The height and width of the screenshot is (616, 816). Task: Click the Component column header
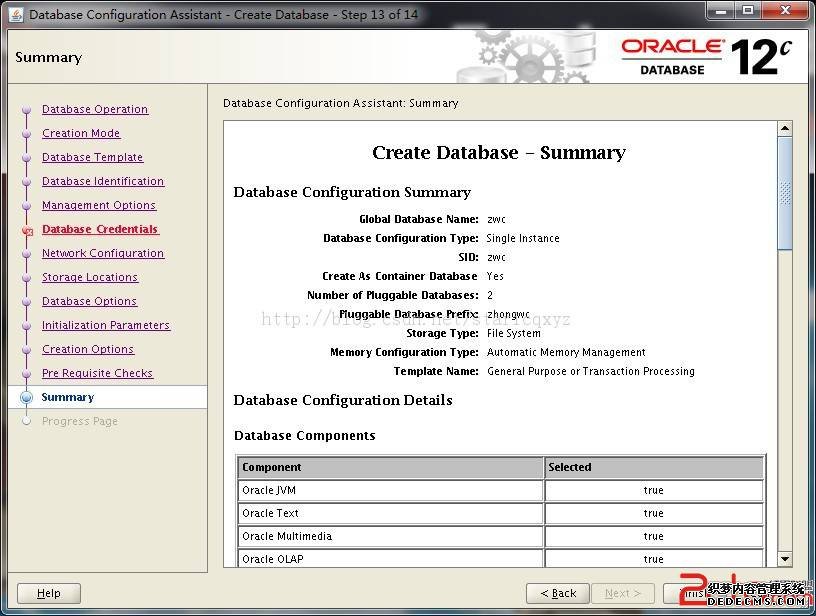point(391,467)
